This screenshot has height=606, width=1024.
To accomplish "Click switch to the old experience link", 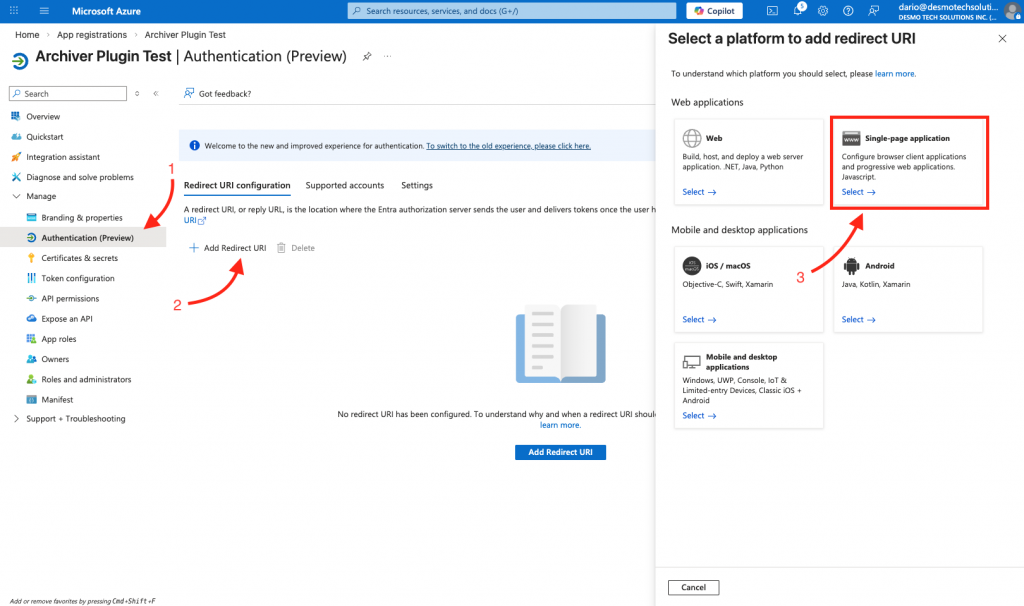I will point(508,146).
